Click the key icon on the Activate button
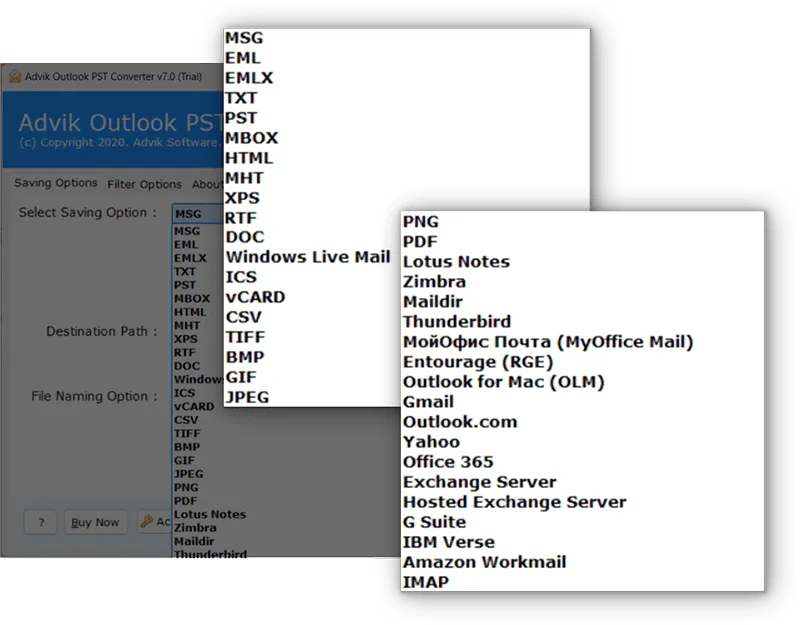The width and height of the screenshot is (800, 625). (x=147, y=521)
